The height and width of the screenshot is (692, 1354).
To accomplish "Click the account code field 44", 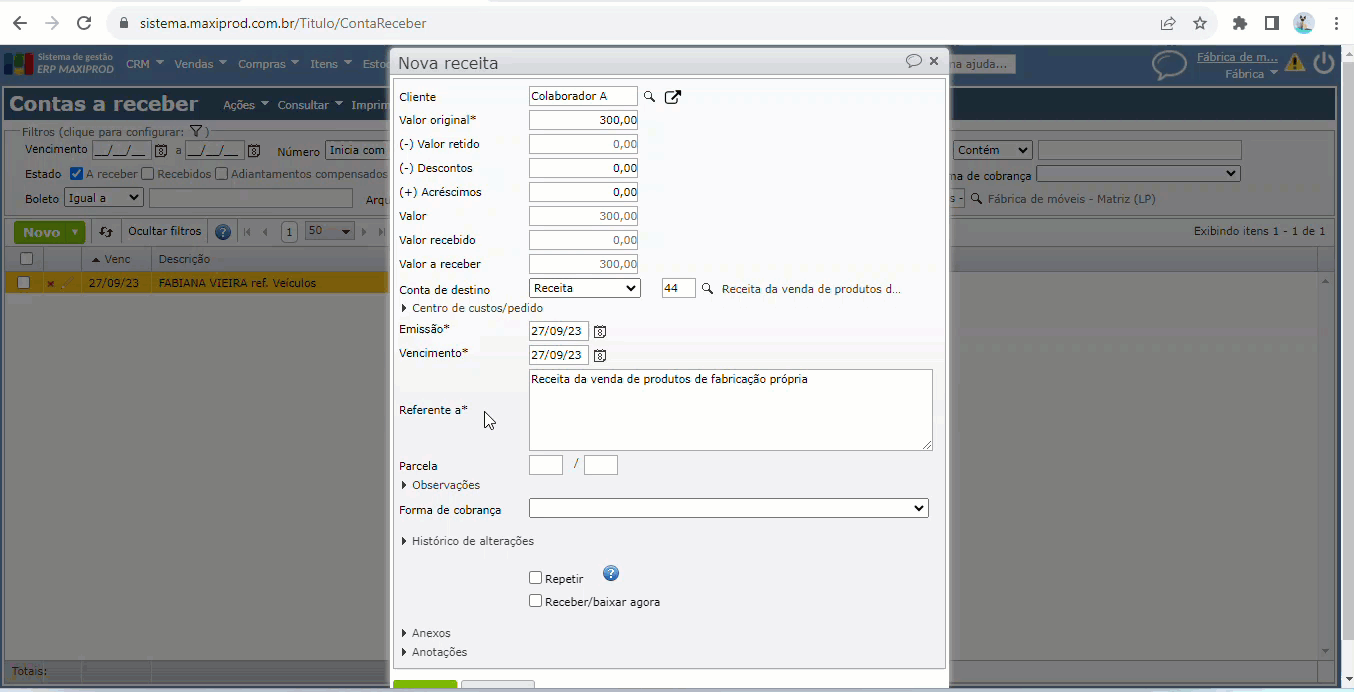I will (679, 288).
